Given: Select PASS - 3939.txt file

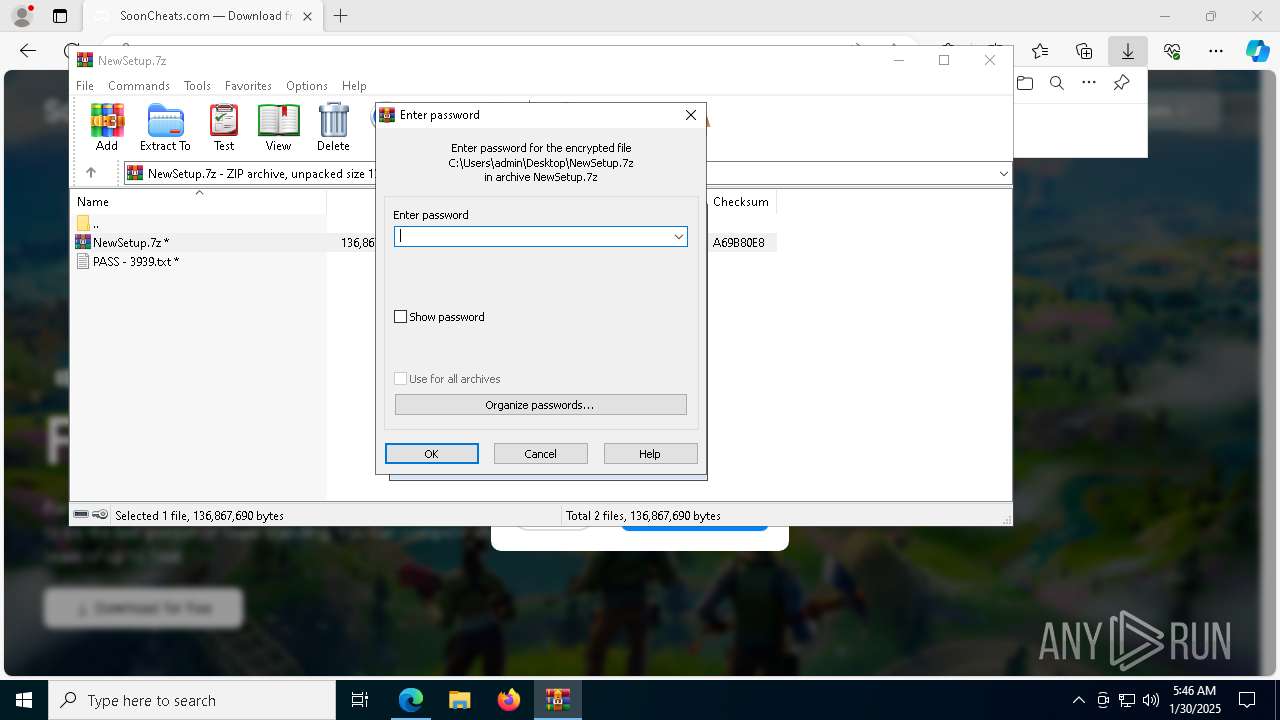Looking at the screenshot, I should point(127,261).
